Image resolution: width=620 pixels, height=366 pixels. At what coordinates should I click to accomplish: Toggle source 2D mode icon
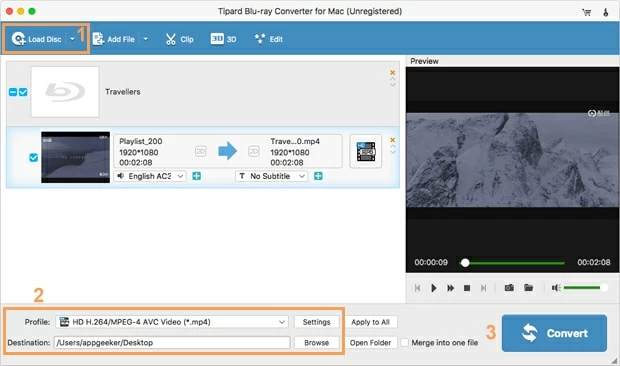point(200,151)
